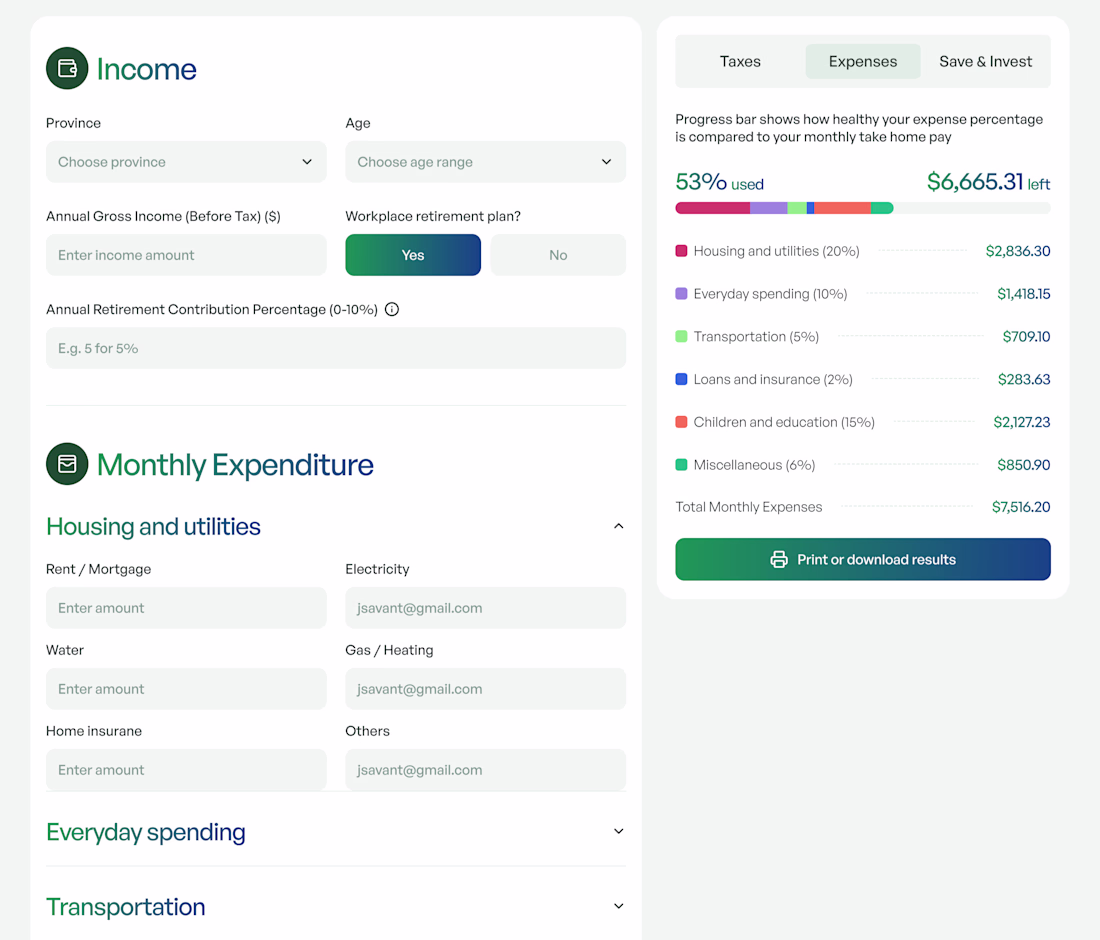Expand the Everyday spending section
Image resolution: width=1100 pixels, height=940 pixels.
pos(619,831)
